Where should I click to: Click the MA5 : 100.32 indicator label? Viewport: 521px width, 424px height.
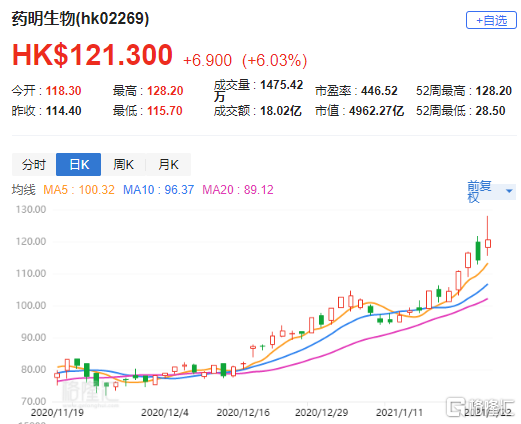point(79,190)
